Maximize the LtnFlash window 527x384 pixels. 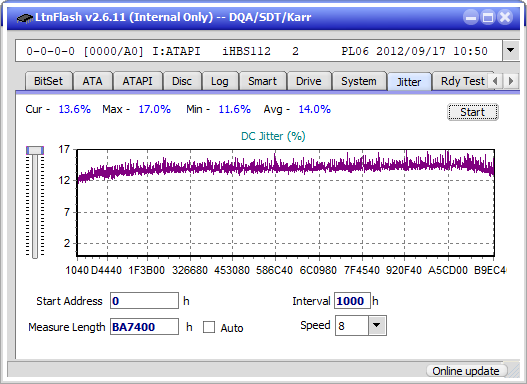[488, 17]
